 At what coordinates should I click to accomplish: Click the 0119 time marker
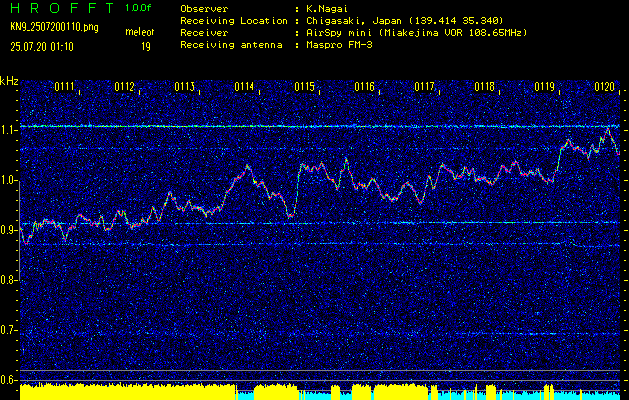[544, 86]
